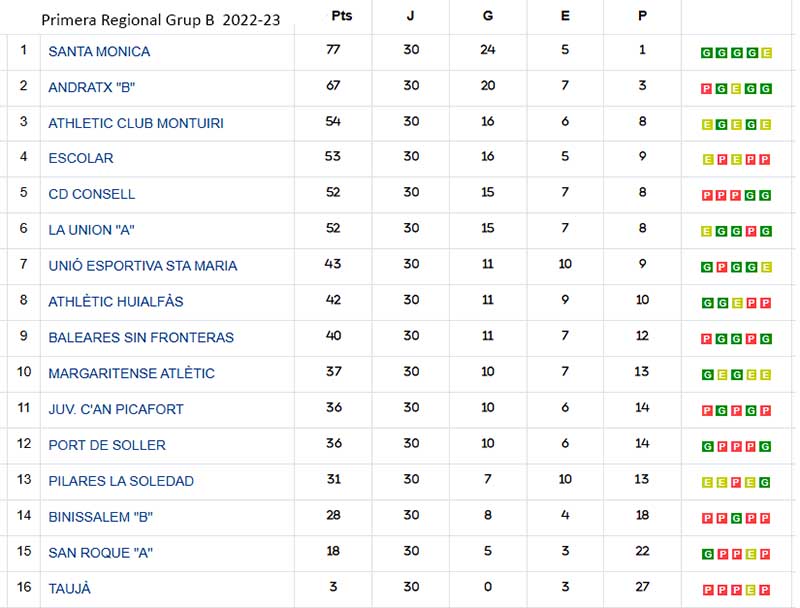Viewport: 800px width, 608px height.
Task: Click the lone green G badge in BINISSALEM "B" form
Action: [736, 519]
